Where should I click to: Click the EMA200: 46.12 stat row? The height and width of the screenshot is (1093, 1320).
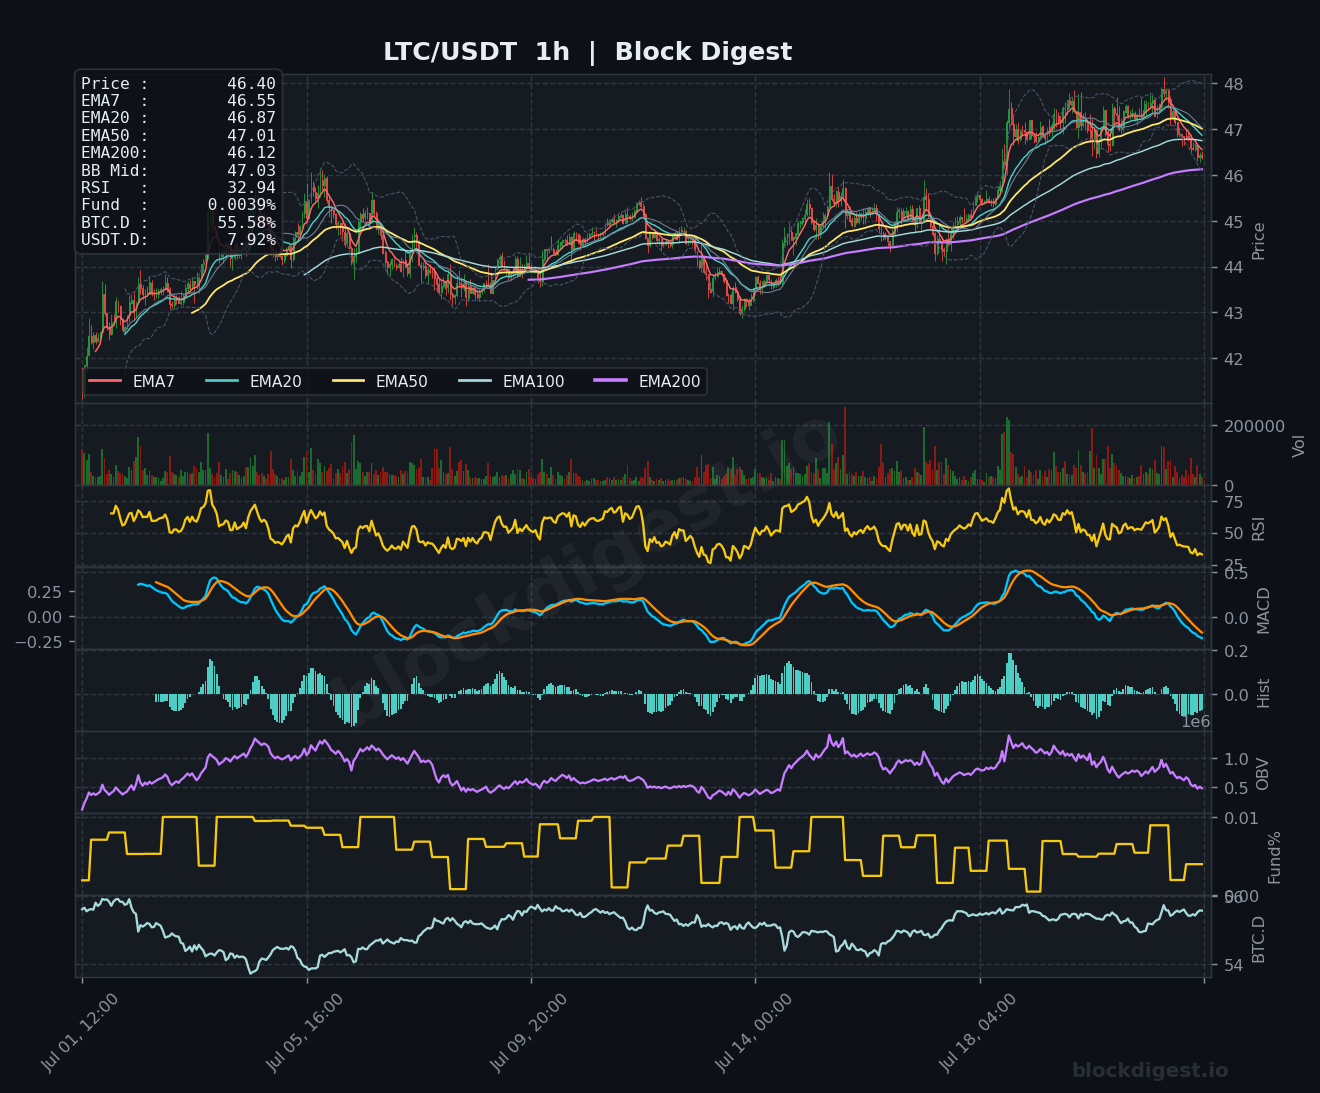(178, 153)
